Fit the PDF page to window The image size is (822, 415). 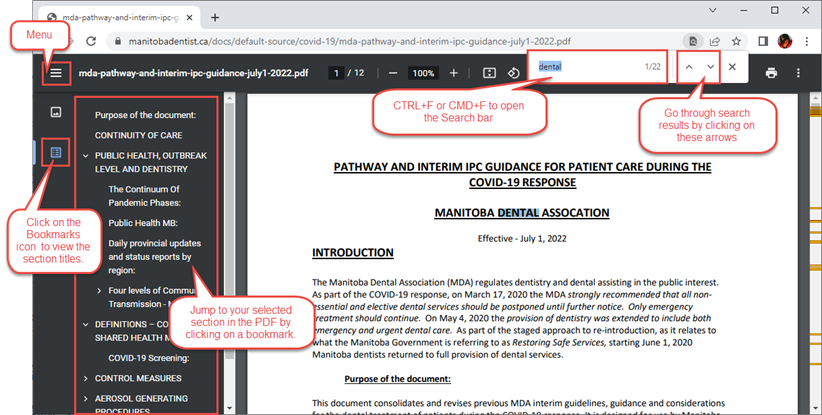click(x=489, y=73)
